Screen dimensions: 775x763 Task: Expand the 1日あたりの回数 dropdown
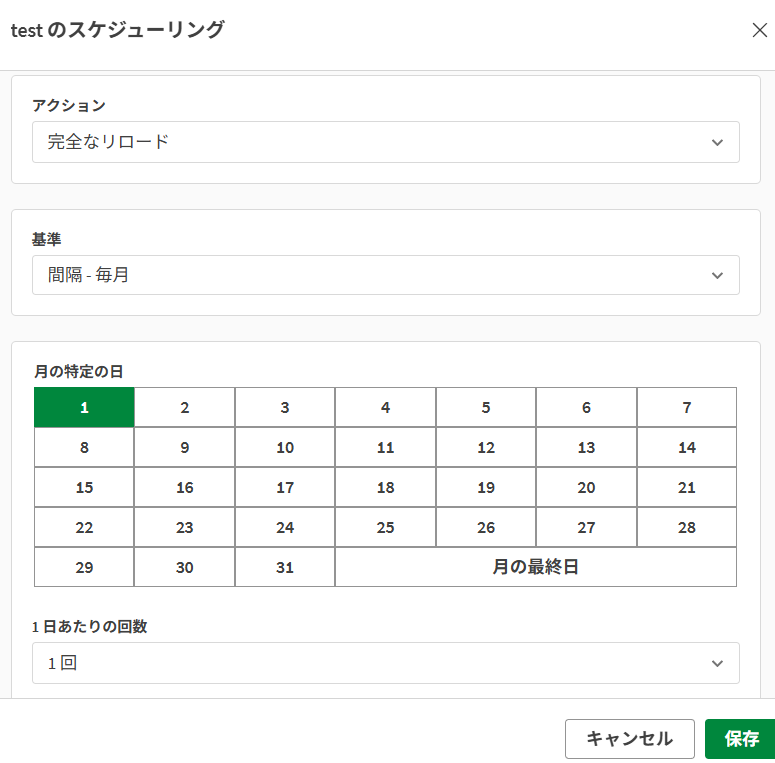(x=385, y=663)
